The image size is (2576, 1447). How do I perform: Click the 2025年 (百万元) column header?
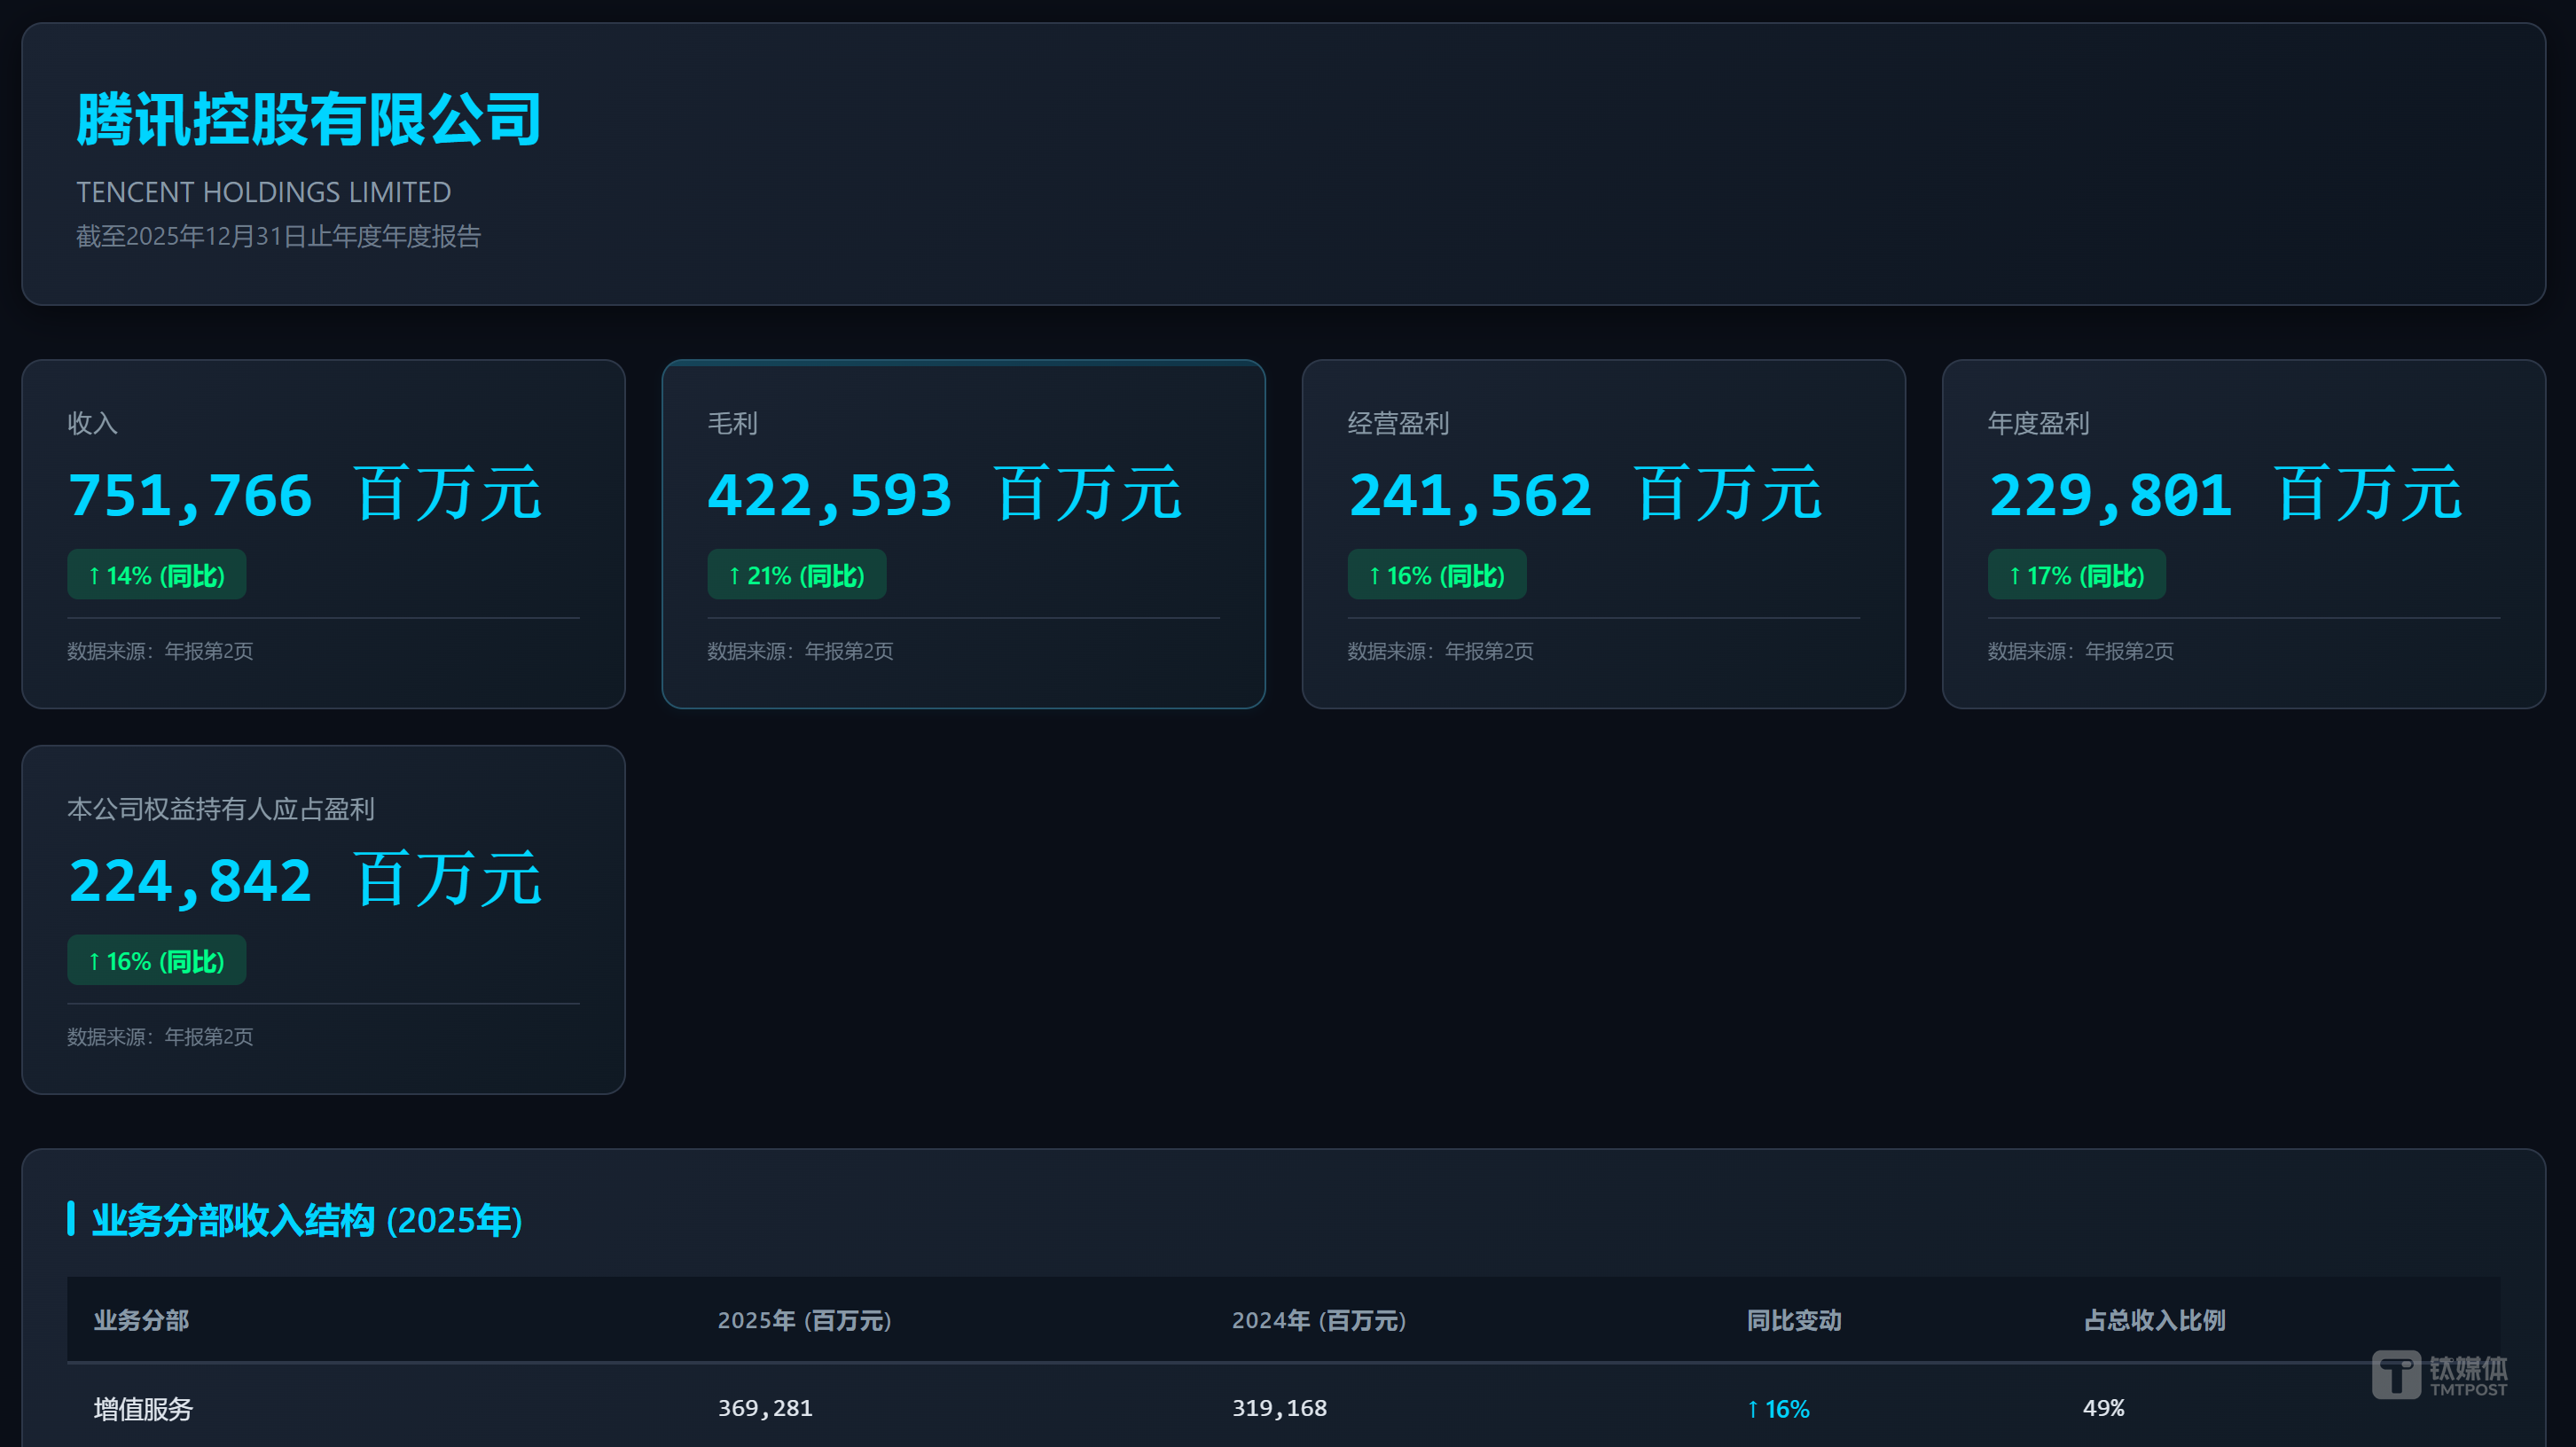[x=804, y=1321]
